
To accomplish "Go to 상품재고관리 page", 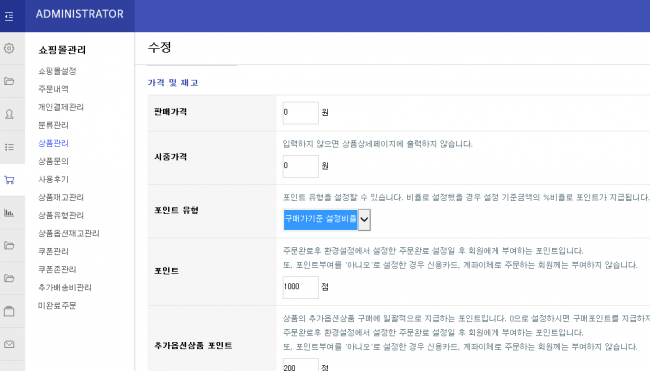I will click(61, 197).
